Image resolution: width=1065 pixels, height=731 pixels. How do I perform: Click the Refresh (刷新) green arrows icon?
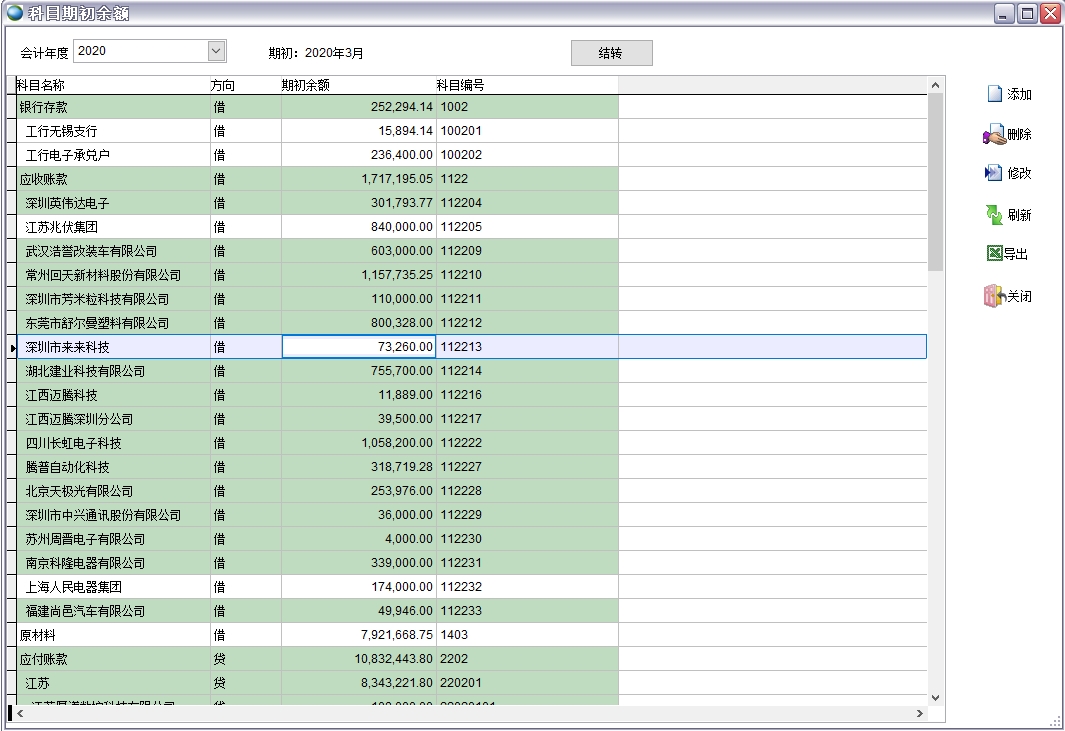click(994, 215)
